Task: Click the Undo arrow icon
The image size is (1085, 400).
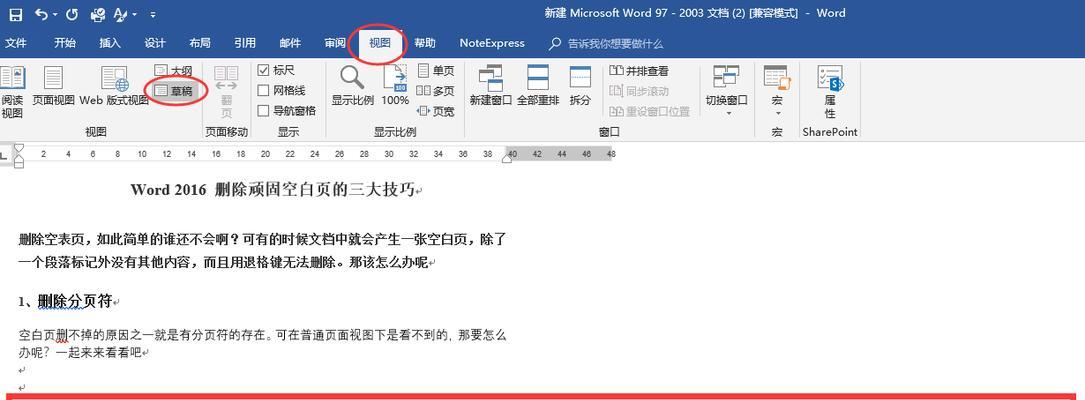Action: point(42,14)
